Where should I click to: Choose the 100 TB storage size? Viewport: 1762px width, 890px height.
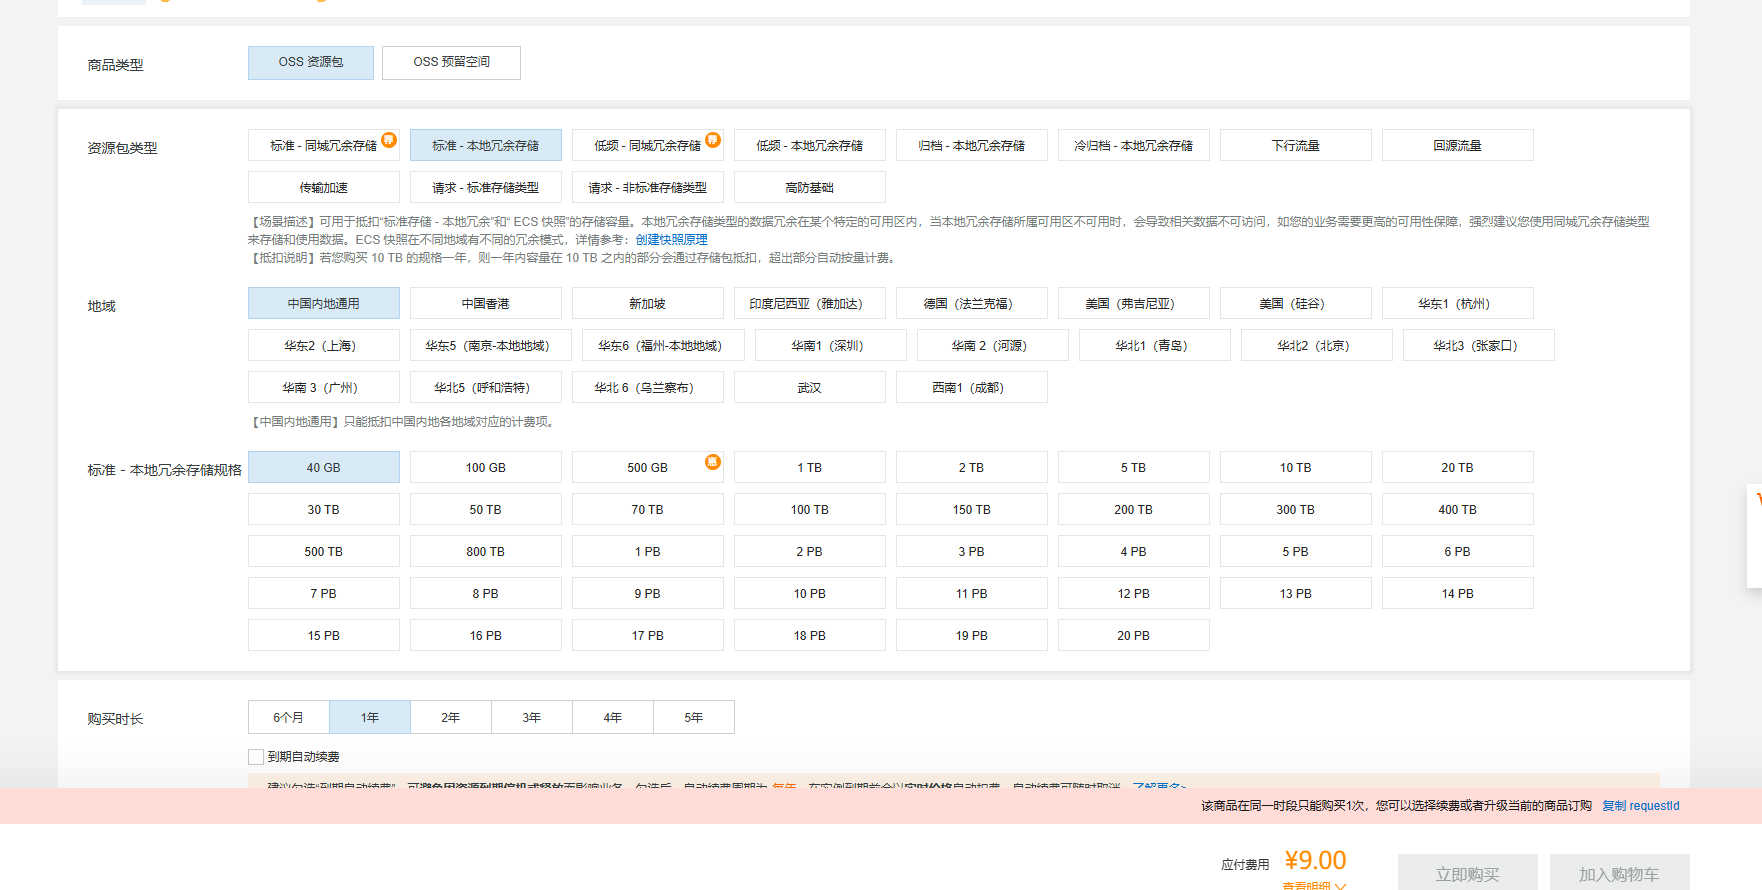pyautogui.click(x=810, y=510)
